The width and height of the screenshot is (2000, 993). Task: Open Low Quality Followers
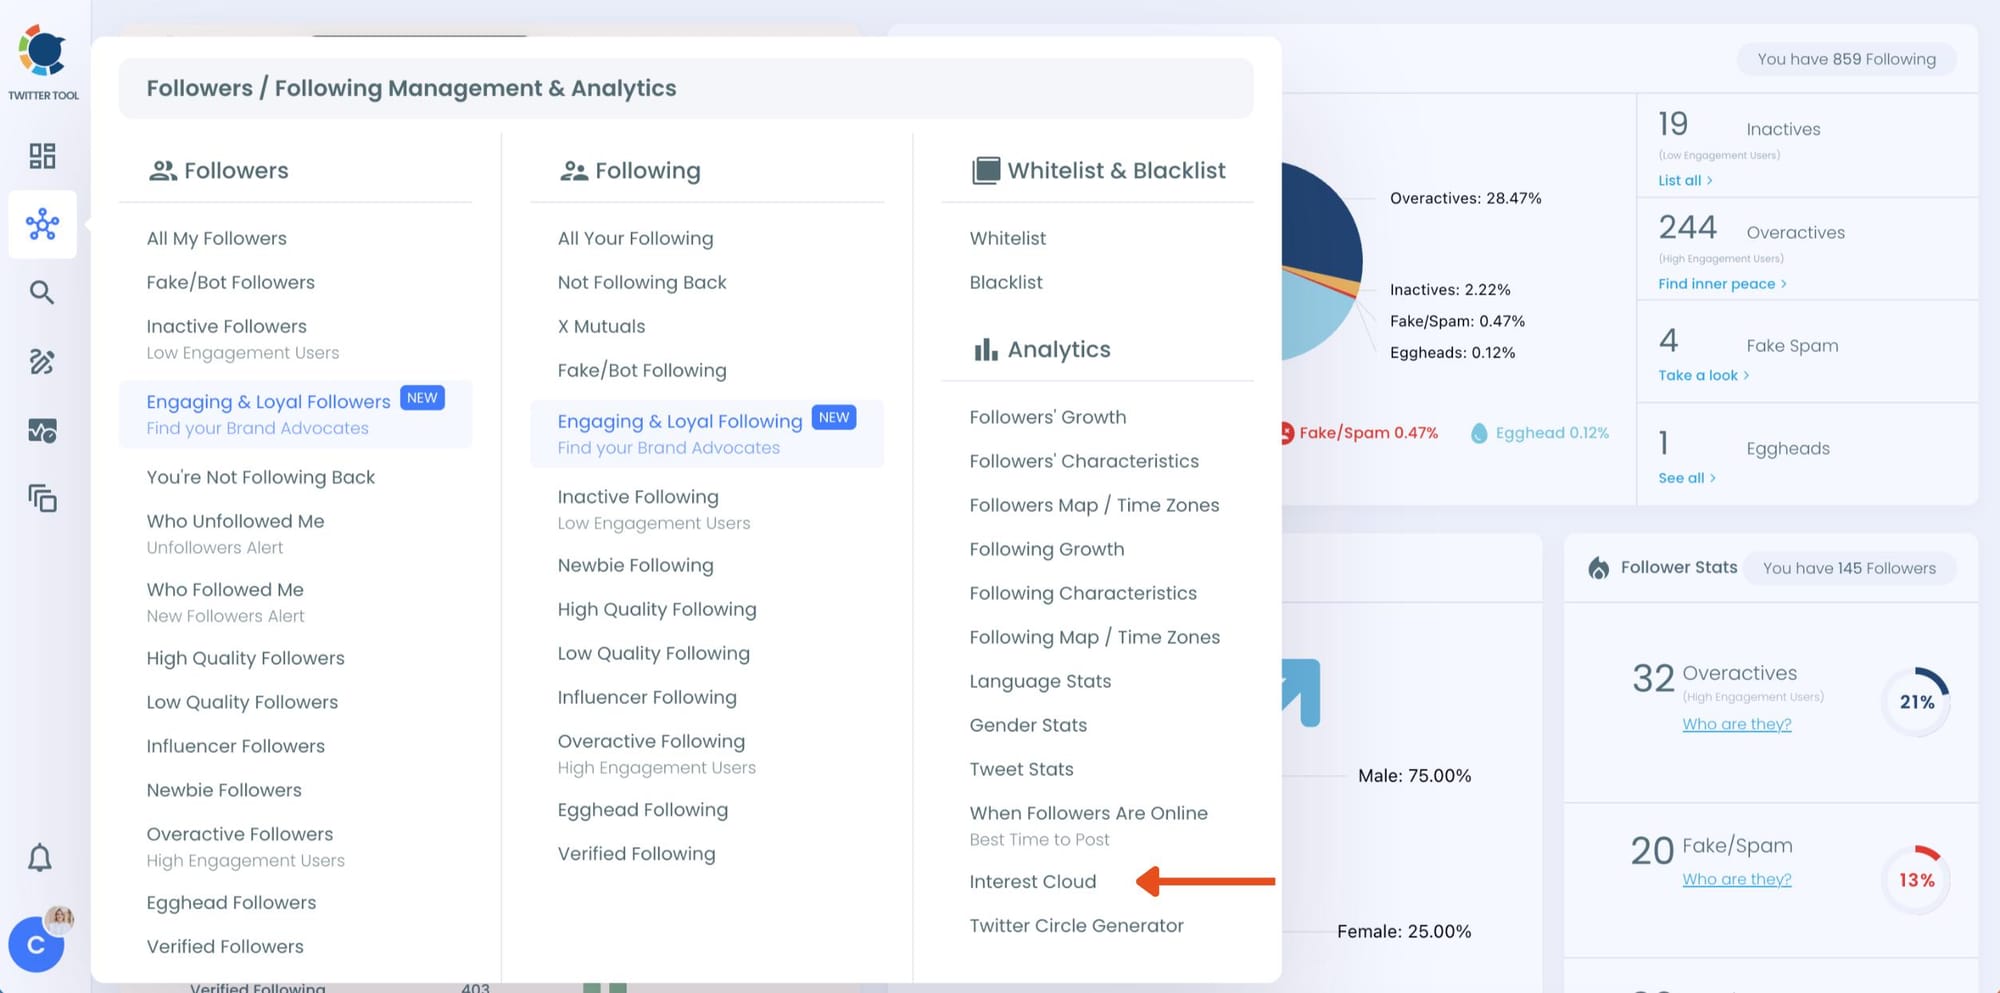pyautogui.click(x=242, y=702)
